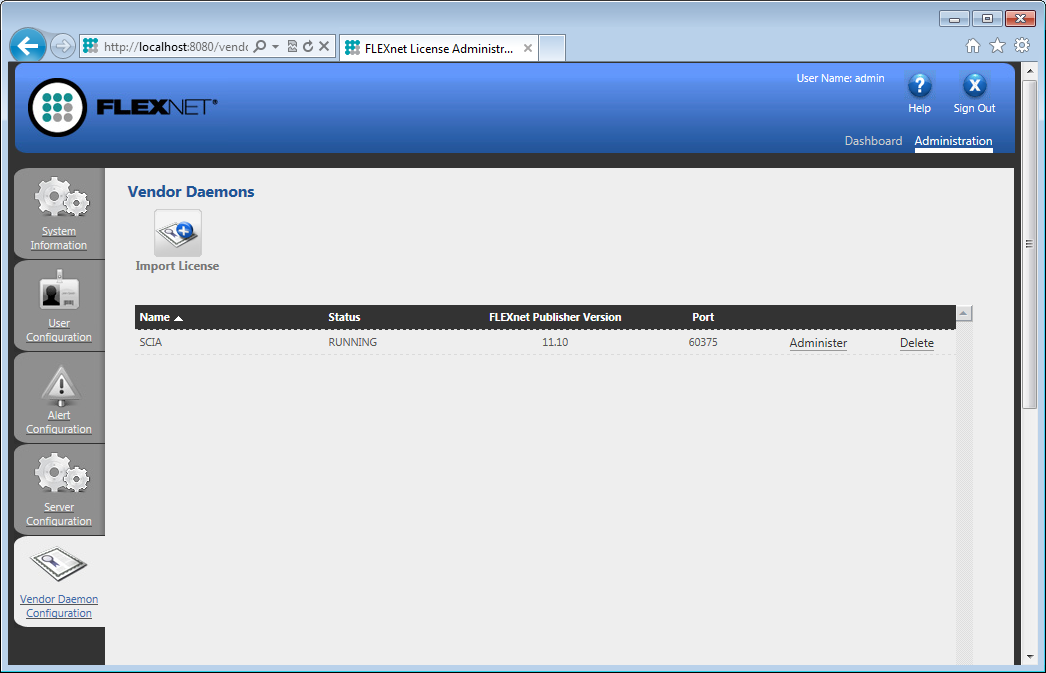Switch to the Administration tab
Image resolution: width=1046 pixels, height=673 pixels.
tap(953, 141)
